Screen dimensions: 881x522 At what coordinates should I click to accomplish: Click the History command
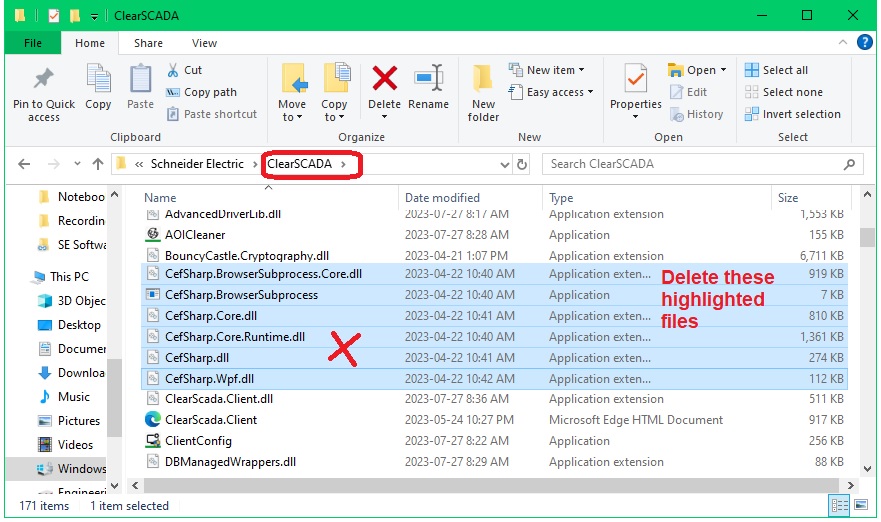696,114
